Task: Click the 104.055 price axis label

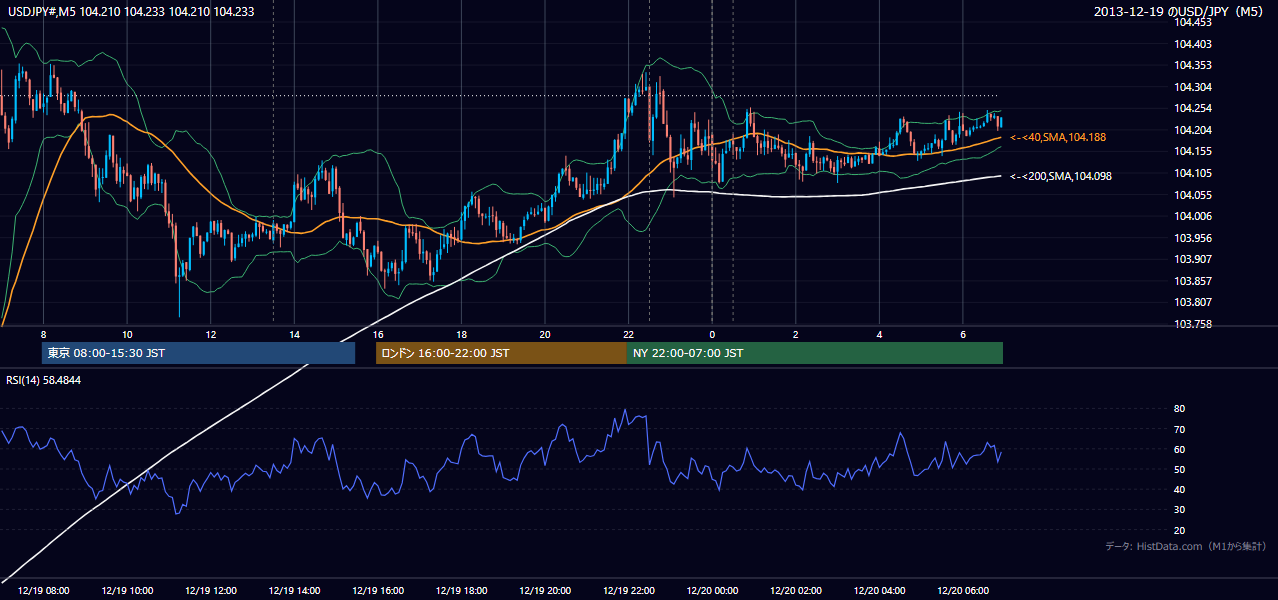Action: pos(1194,195)
